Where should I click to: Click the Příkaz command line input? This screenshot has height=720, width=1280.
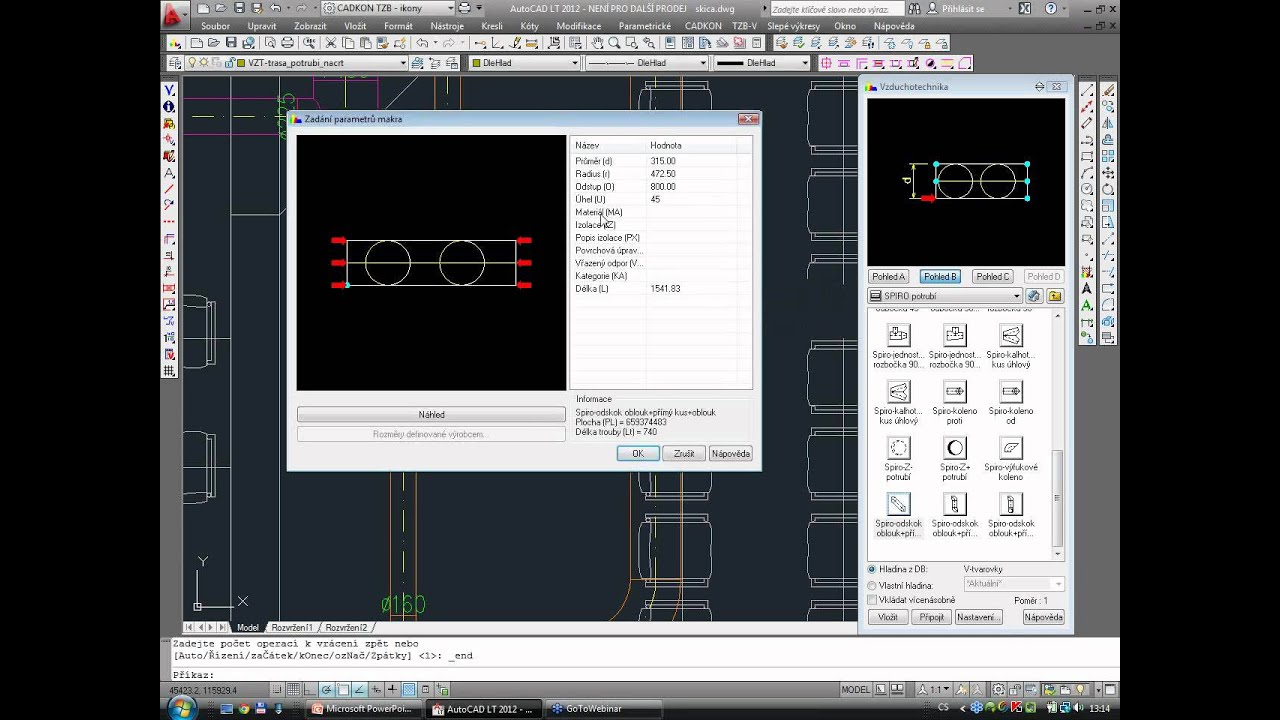640,675
